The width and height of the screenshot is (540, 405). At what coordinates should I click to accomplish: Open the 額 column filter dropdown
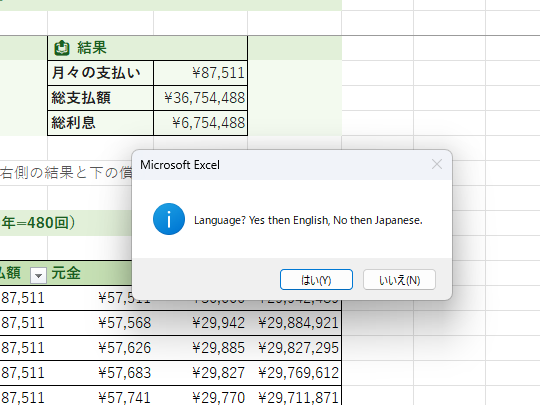[38, 276]
